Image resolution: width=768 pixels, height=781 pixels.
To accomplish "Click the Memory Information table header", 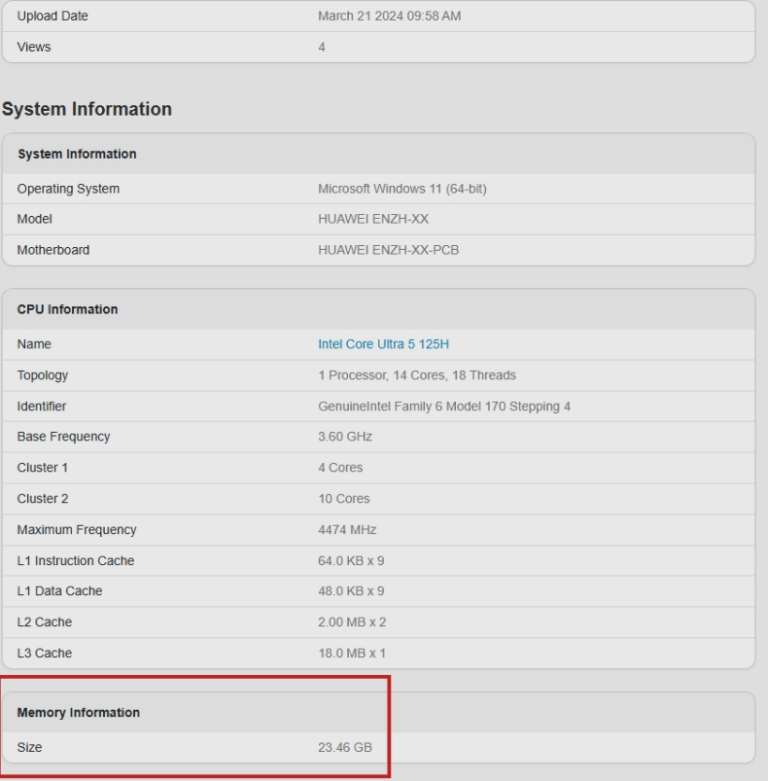I will [x=78, y=713].
